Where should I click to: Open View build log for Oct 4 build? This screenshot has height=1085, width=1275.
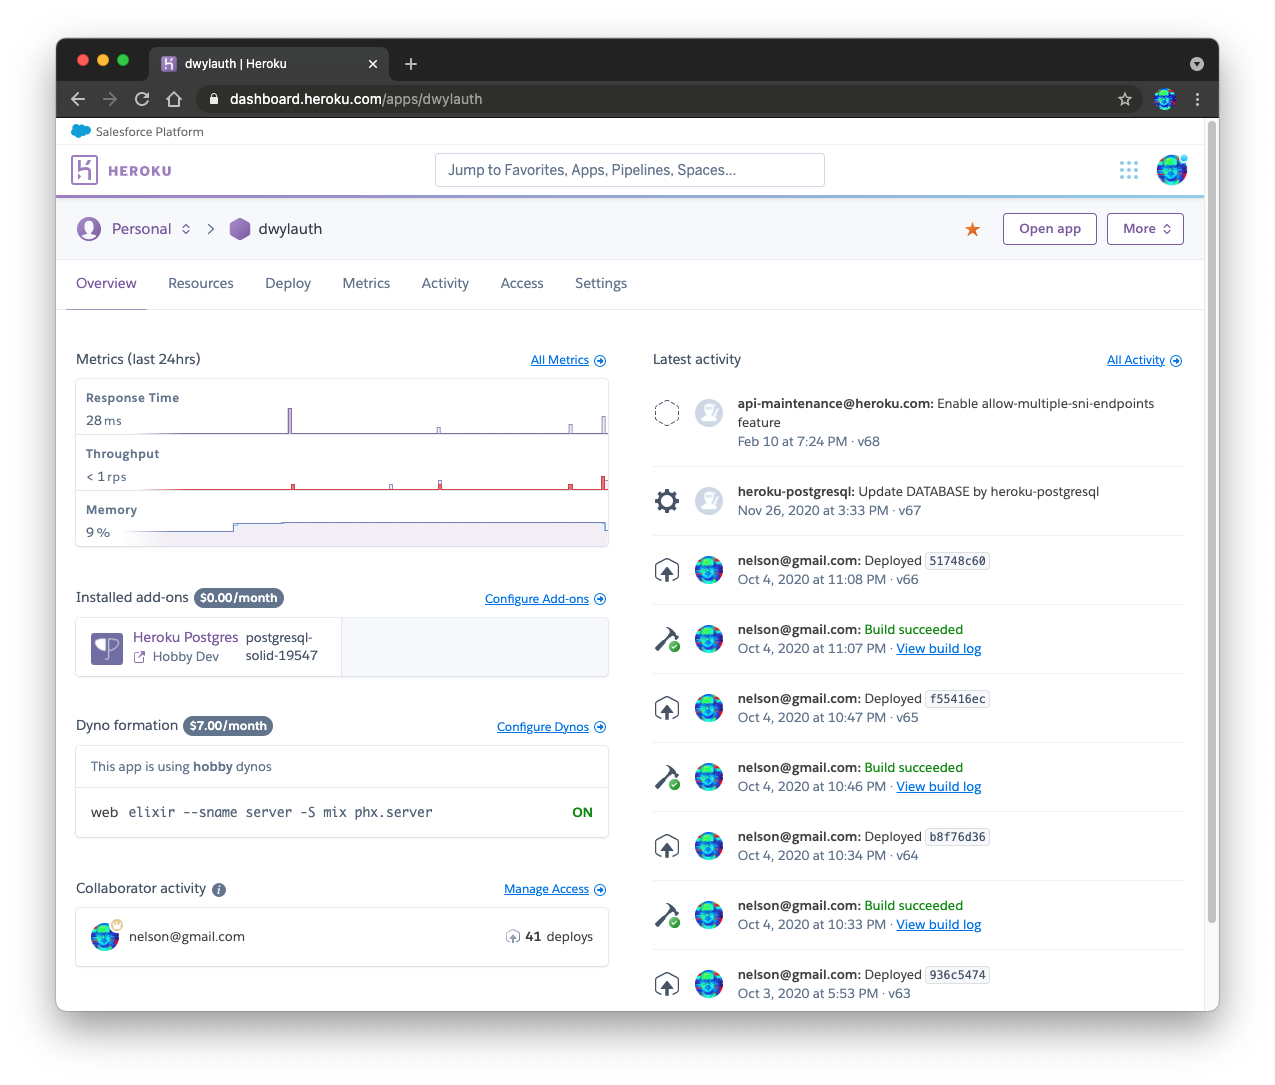coord(938,648)
